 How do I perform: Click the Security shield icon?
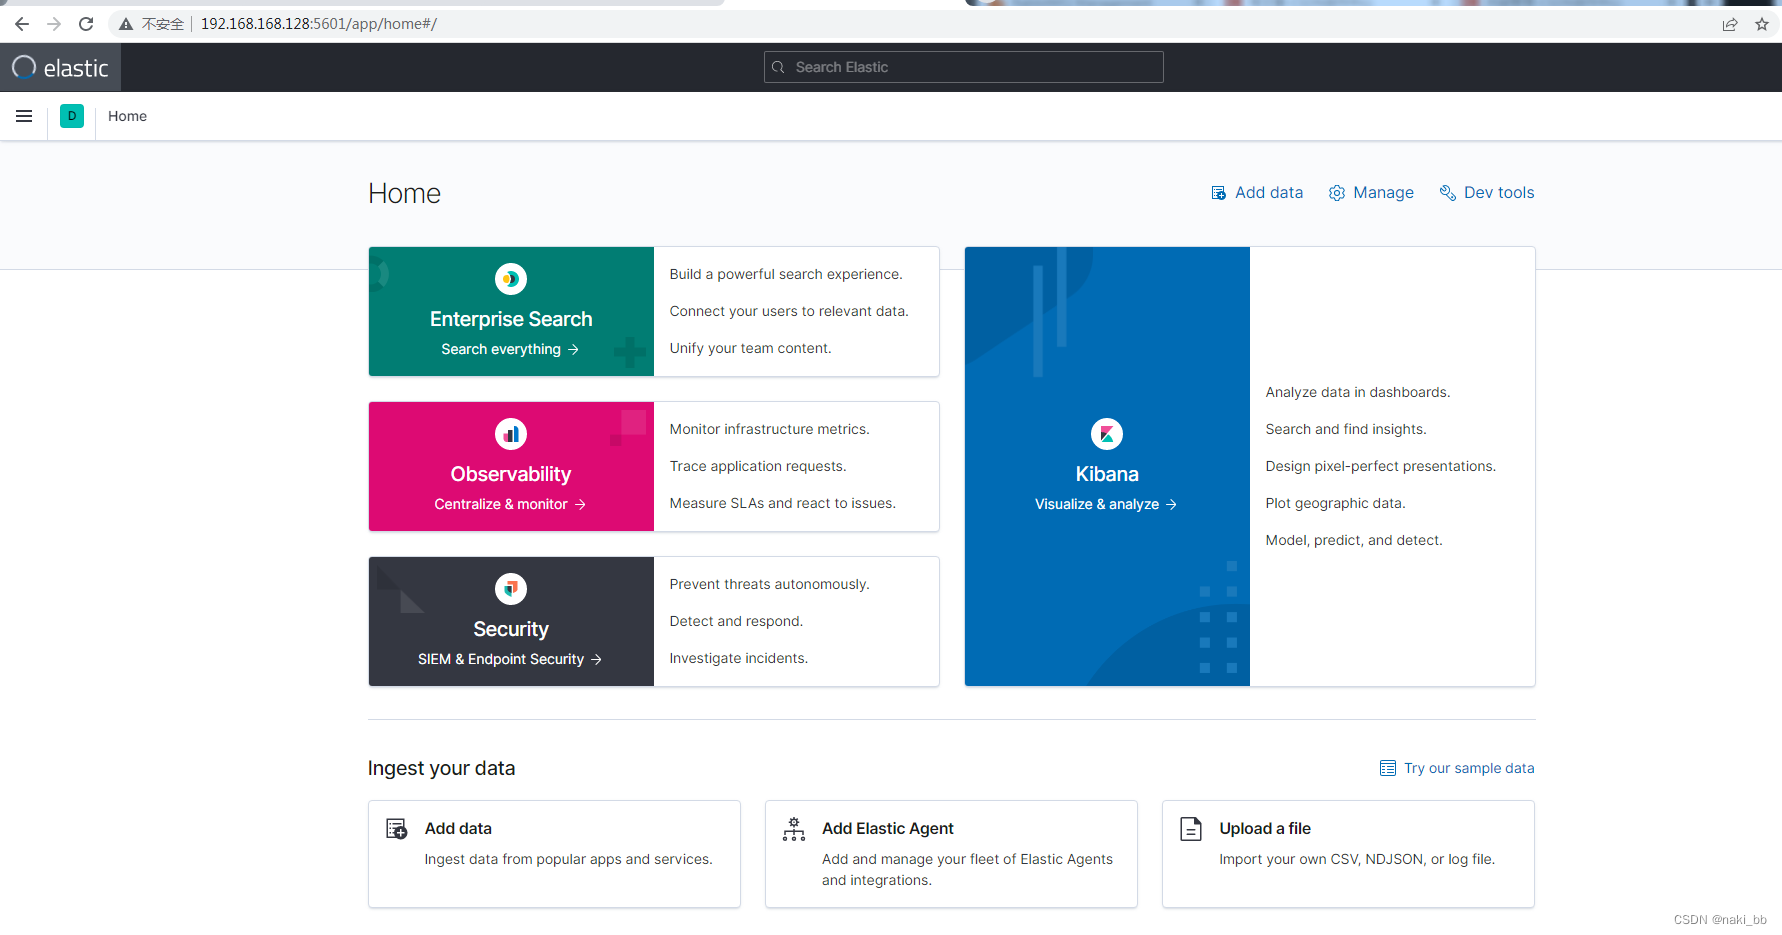(510, 589)
